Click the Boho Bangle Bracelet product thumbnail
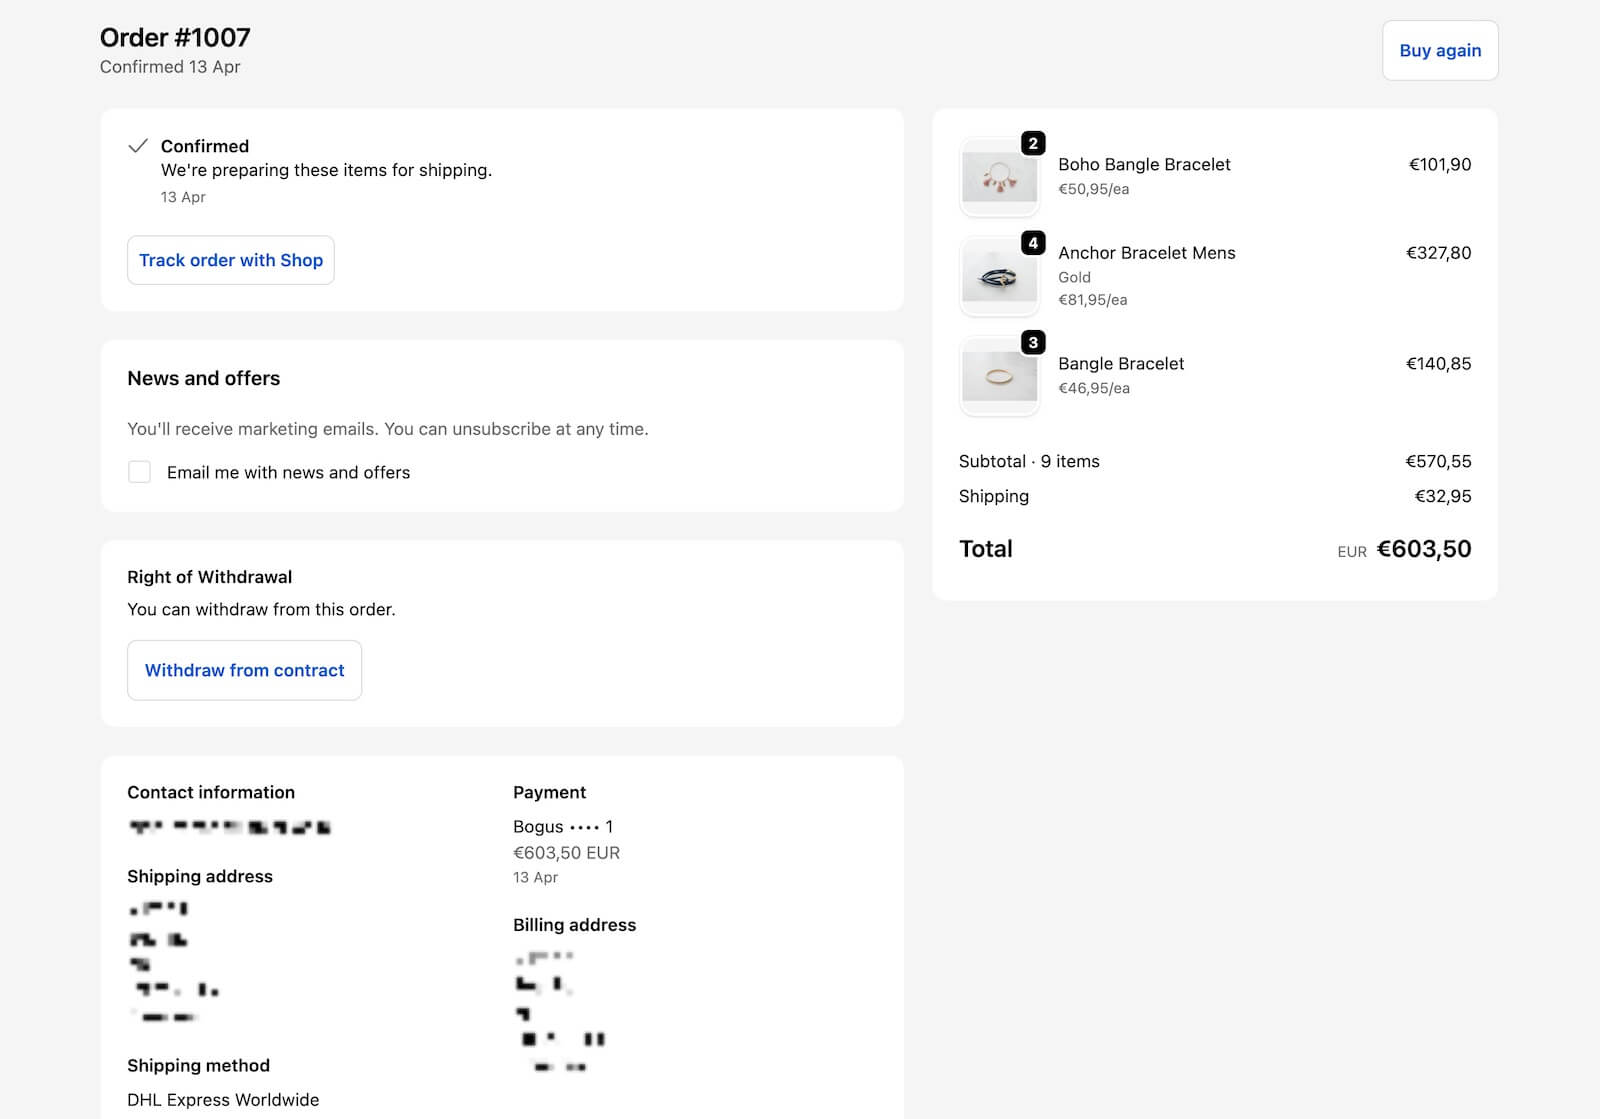This screenshot has height=1119, width=1600. click(998, 176)
